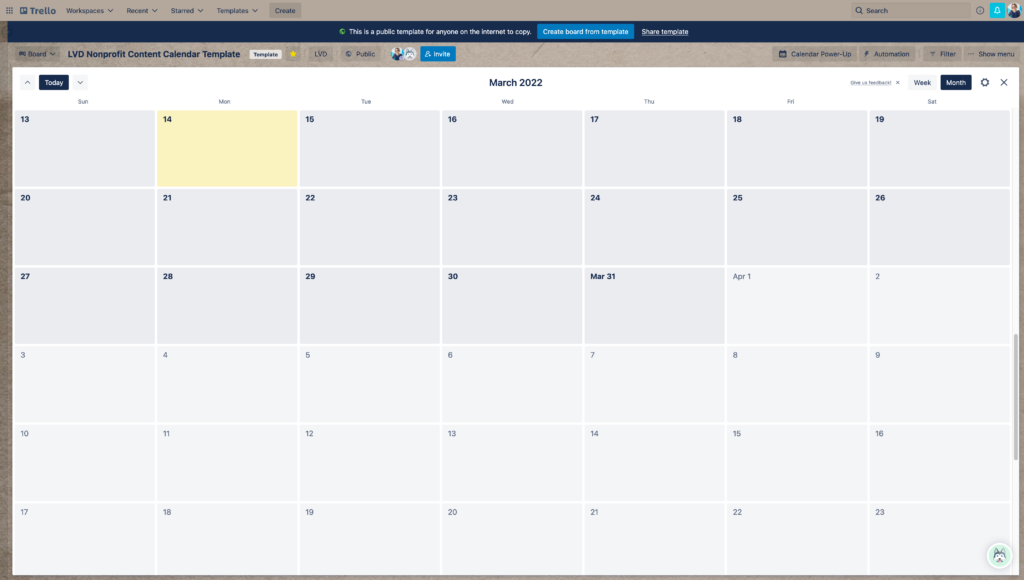Image resolution: width=1024 pixels, height=580 pixels.
Task: Open the information icon in header
Action: (x=980, y=10)
